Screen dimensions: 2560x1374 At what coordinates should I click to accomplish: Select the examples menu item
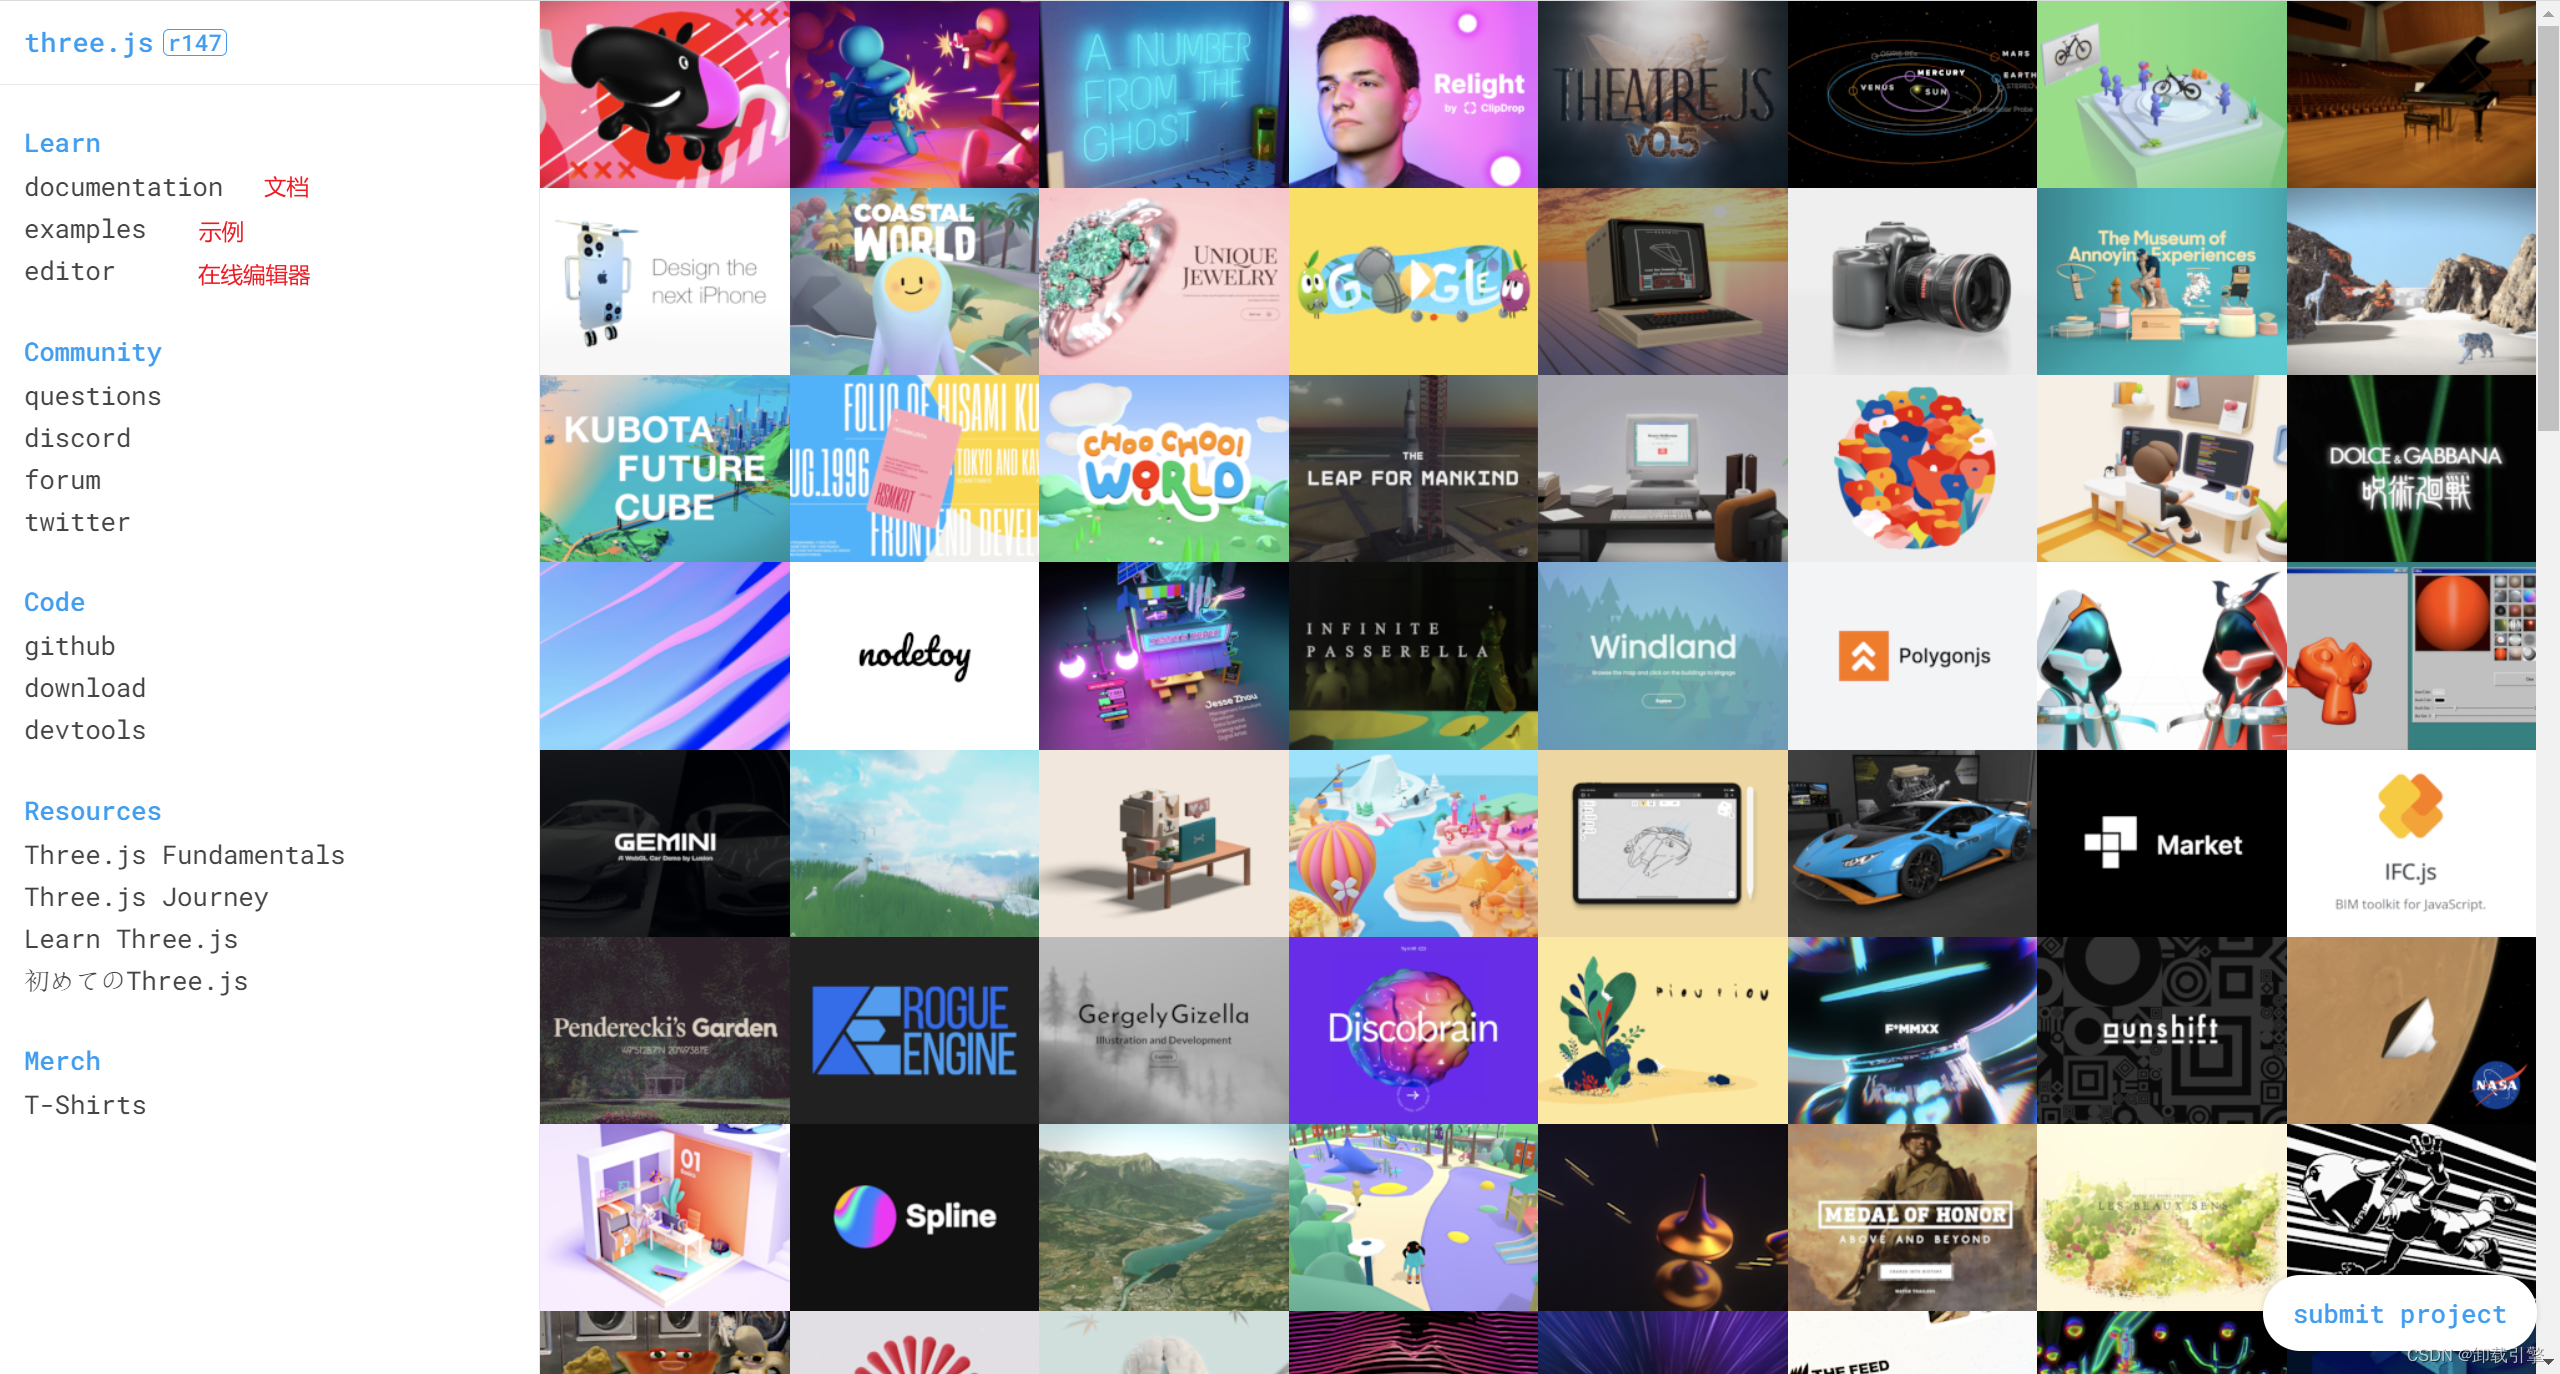(85, 228)
